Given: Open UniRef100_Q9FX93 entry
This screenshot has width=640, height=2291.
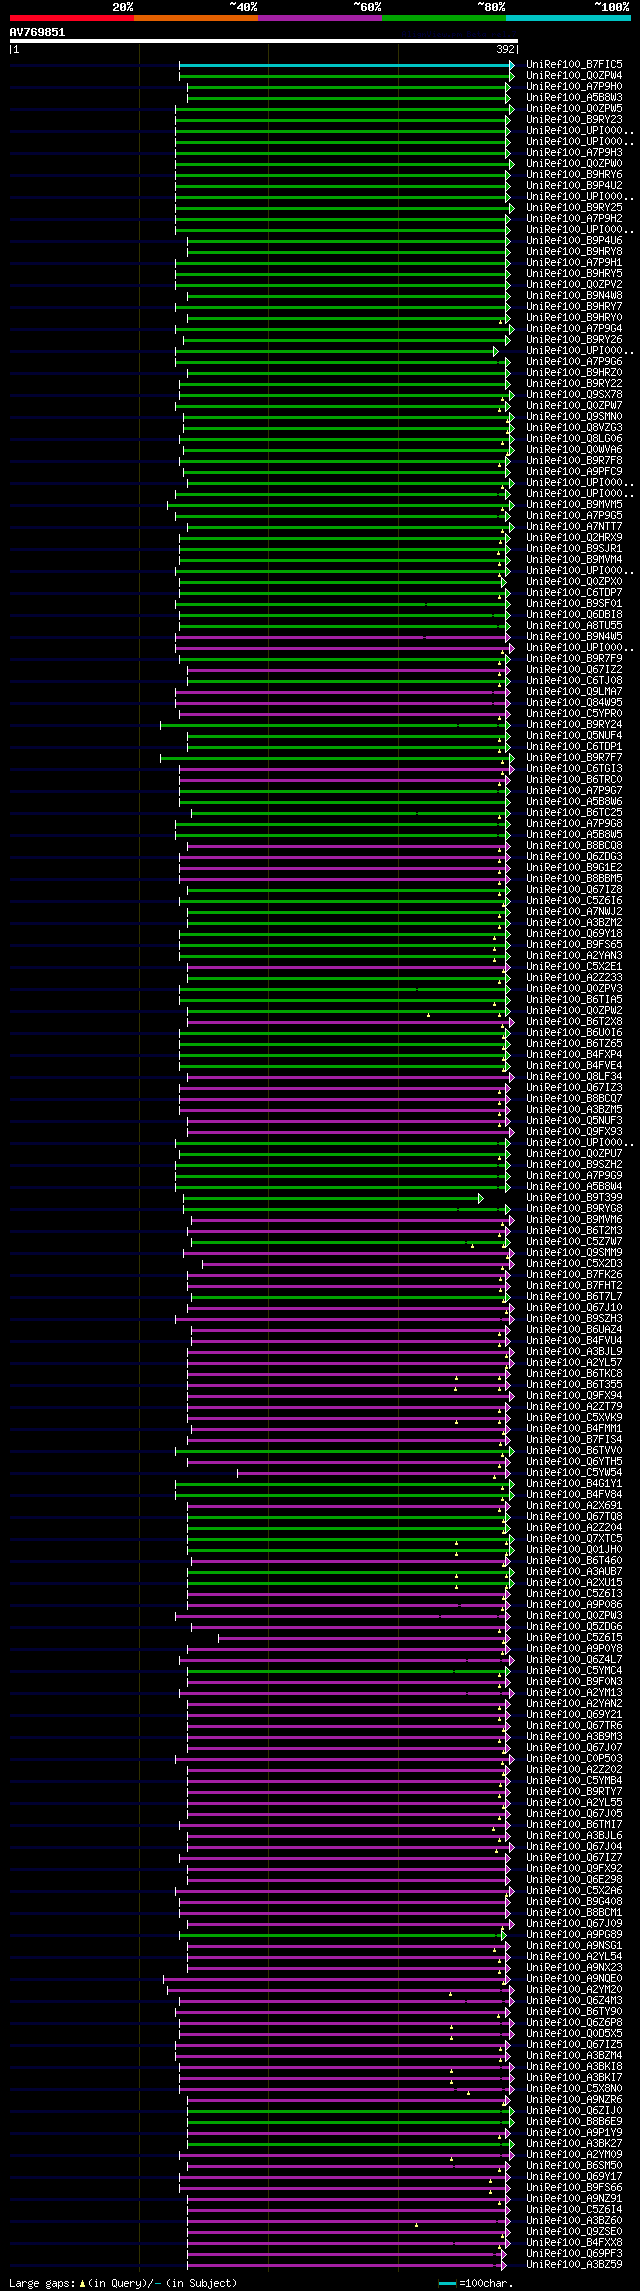Looking at the screenshot, I should click(574, 1132).
